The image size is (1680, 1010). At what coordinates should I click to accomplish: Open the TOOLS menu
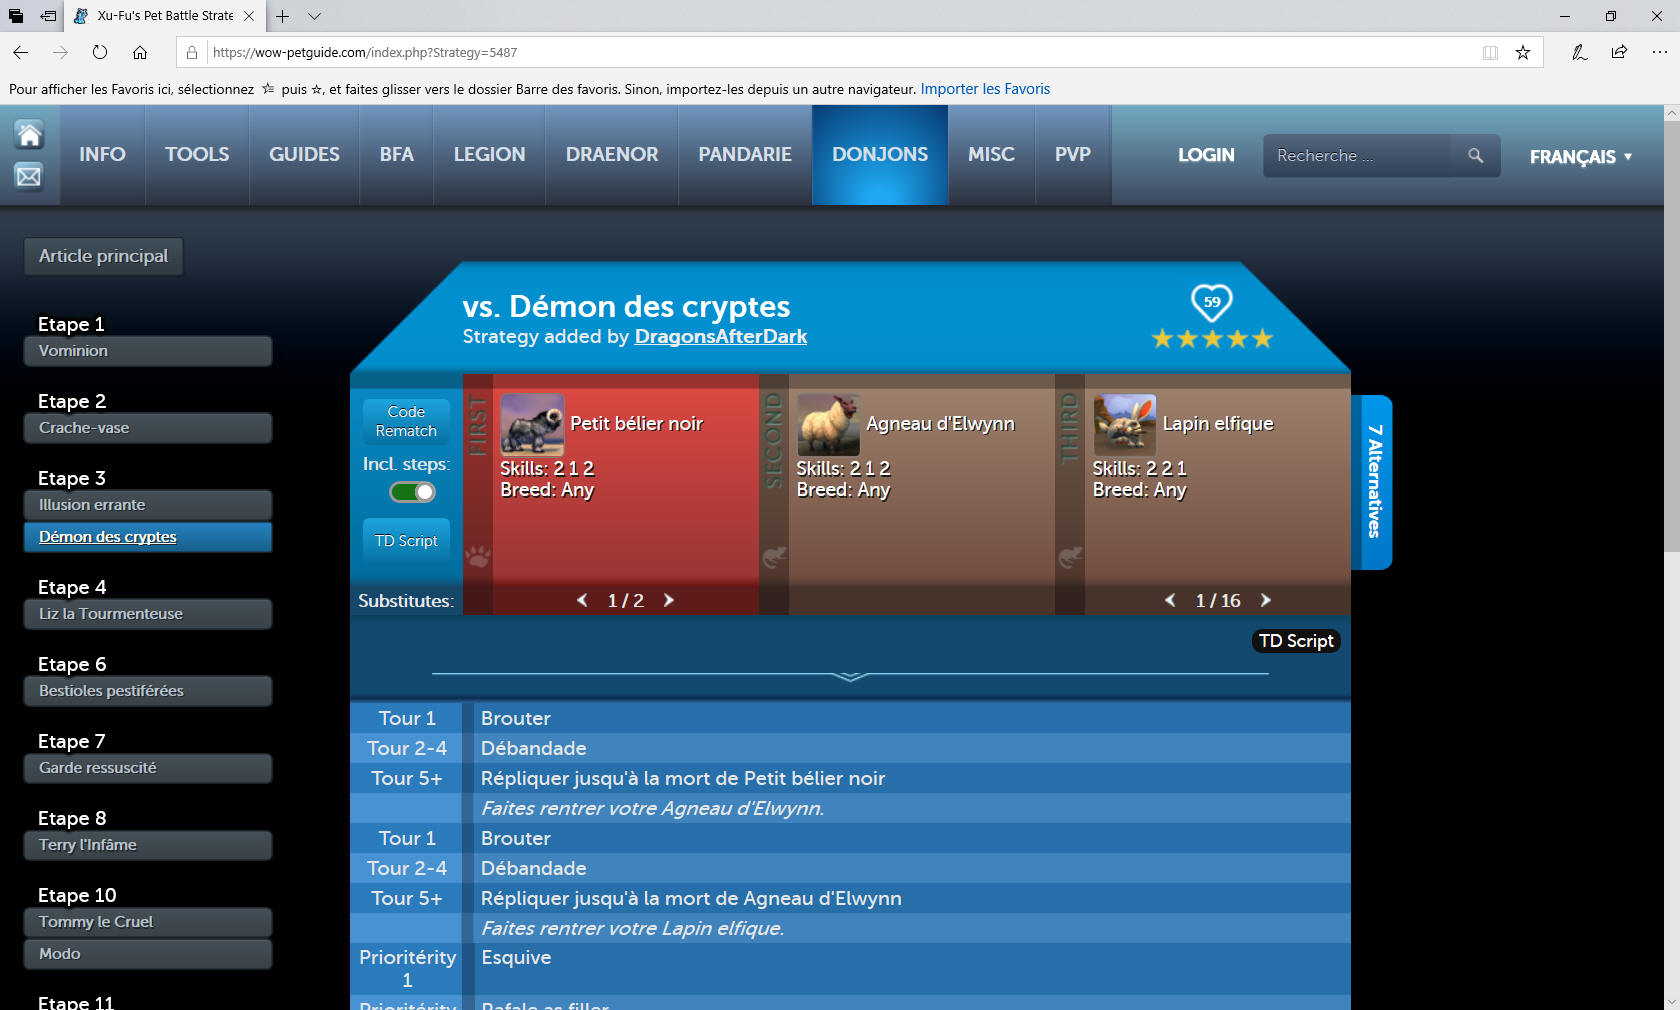click(197, 155)
